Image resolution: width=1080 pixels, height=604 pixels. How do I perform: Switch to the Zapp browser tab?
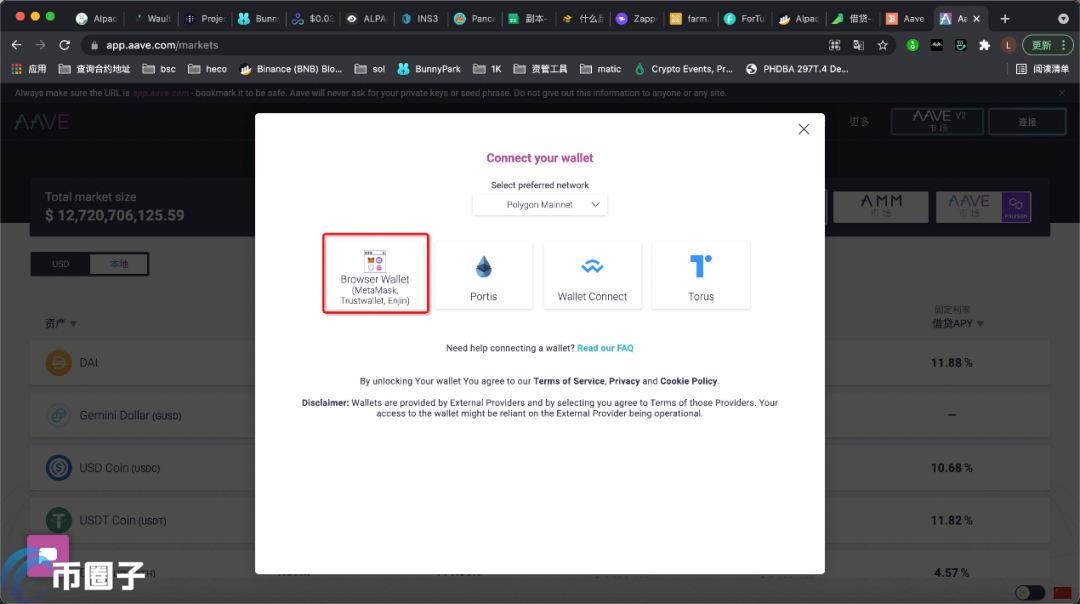636,19
